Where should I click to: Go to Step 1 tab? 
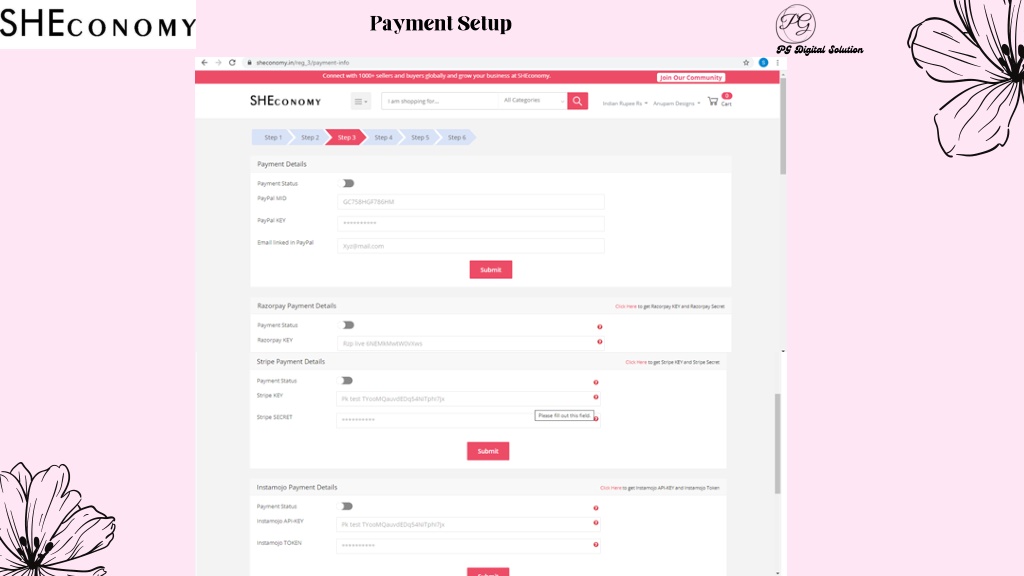tap(273, 137)
